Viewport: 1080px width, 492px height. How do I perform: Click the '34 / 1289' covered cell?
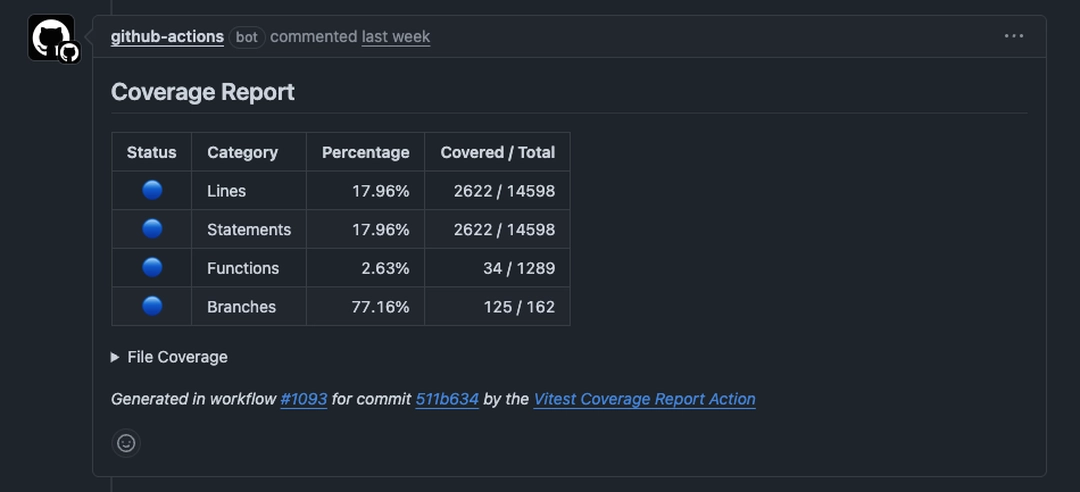pyautogui.click(x=497, y=268)
